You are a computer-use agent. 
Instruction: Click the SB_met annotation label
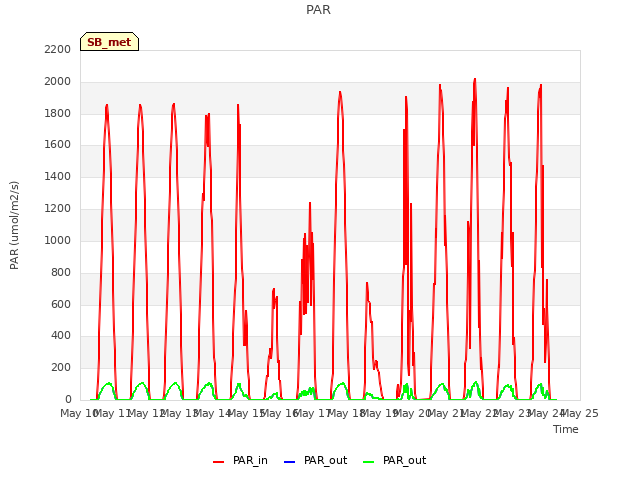coord(109,42)
